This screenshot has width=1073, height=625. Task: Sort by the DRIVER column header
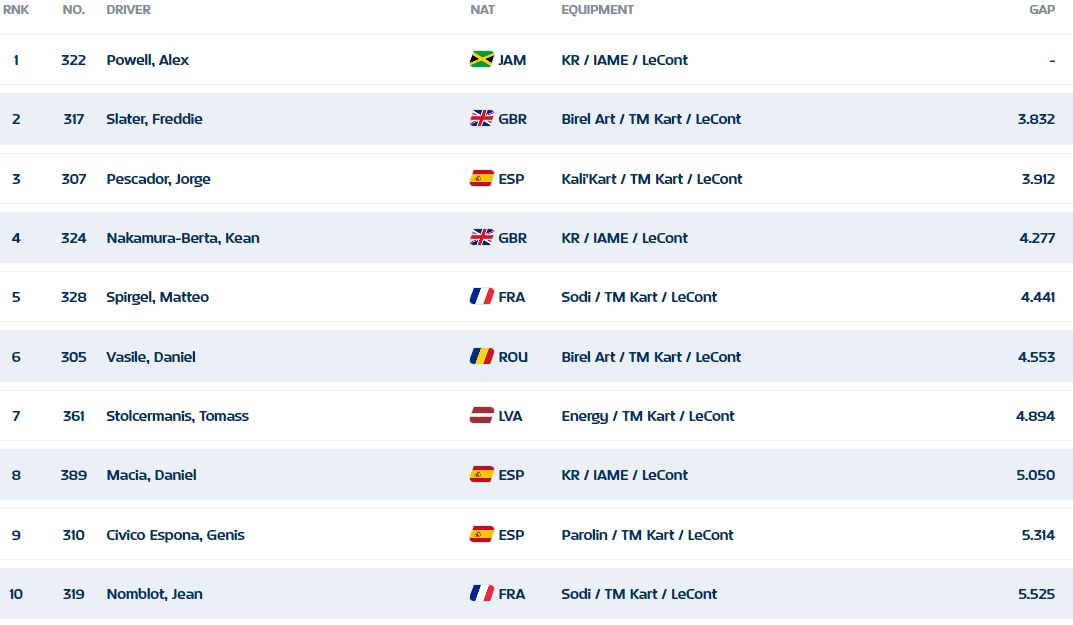click(x=129, y=10)
